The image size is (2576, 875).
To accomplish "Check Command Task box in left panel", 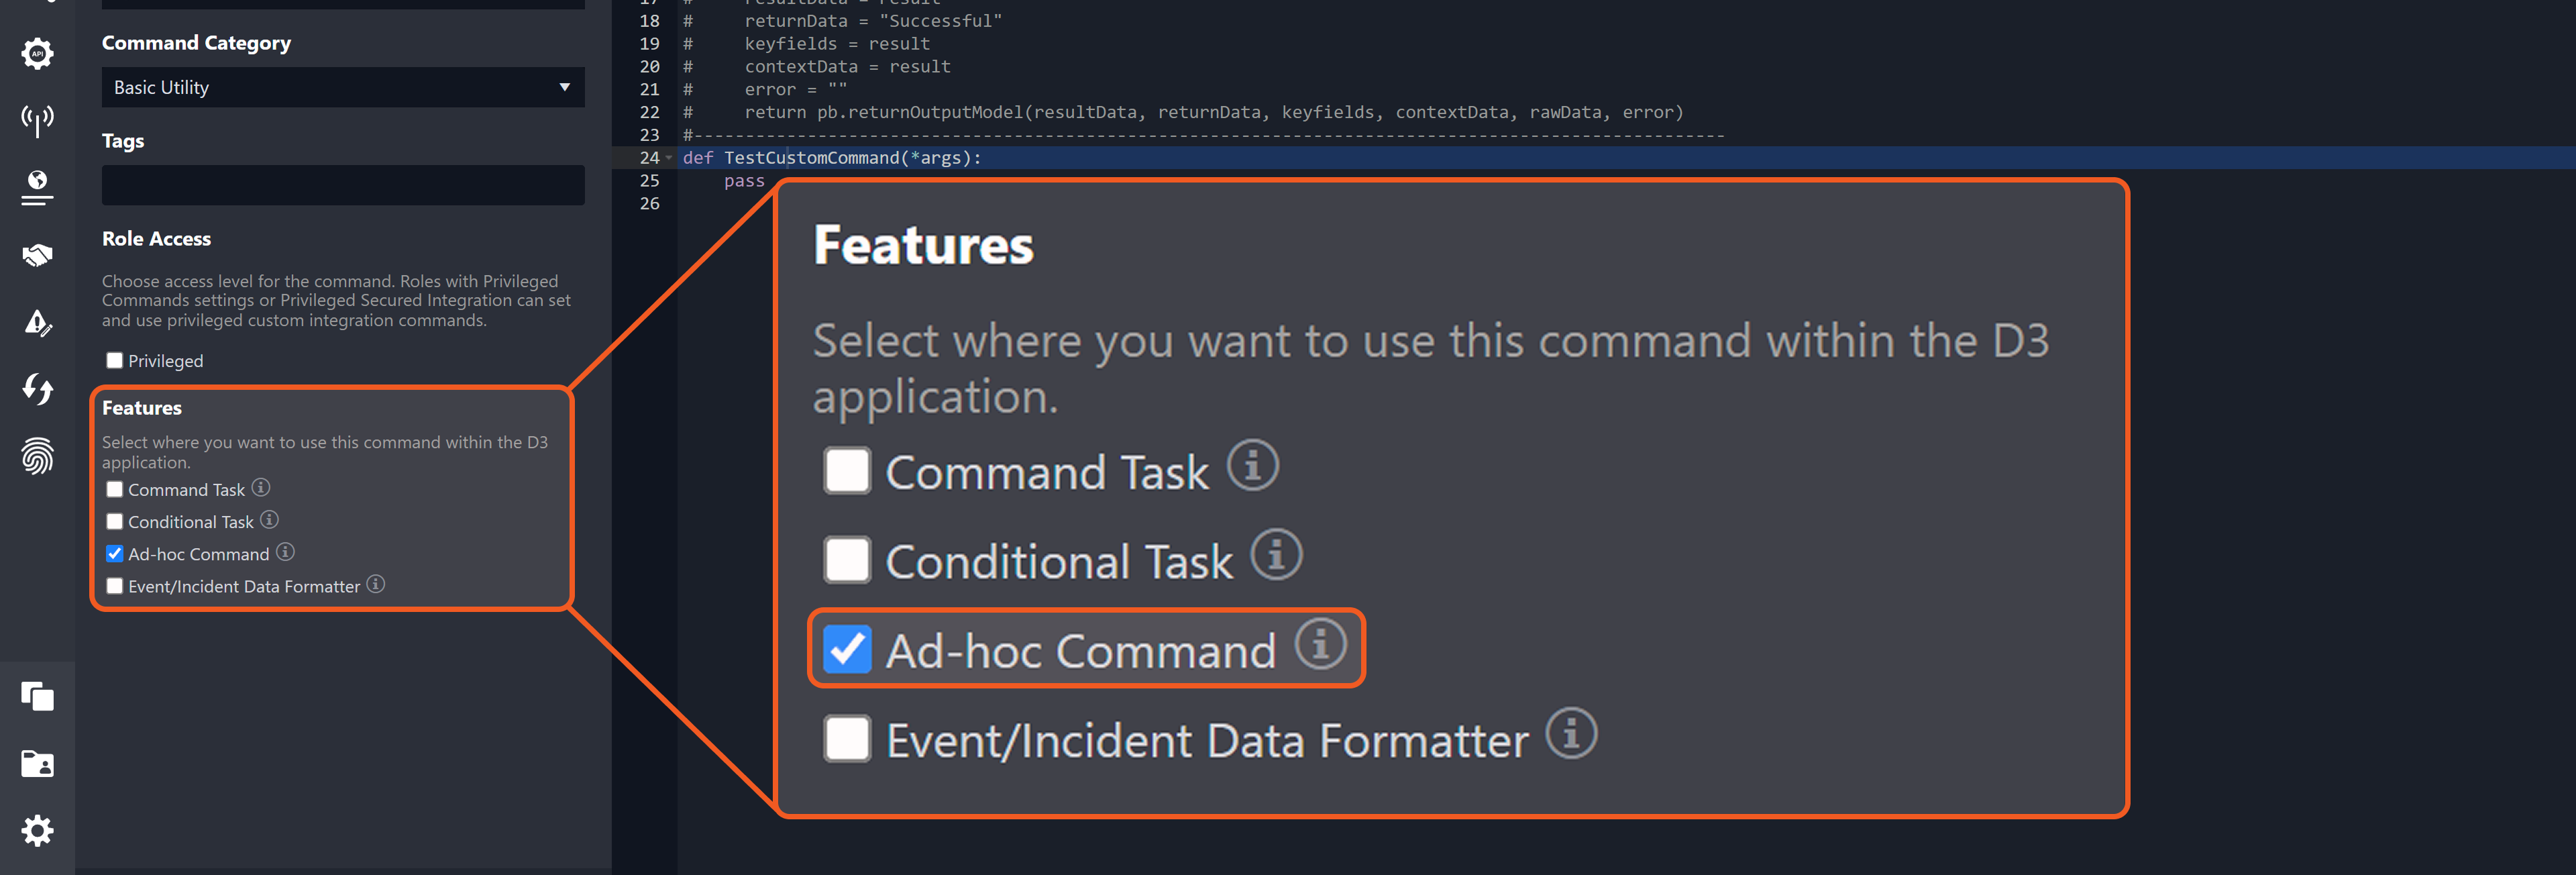I will [115, 490].
